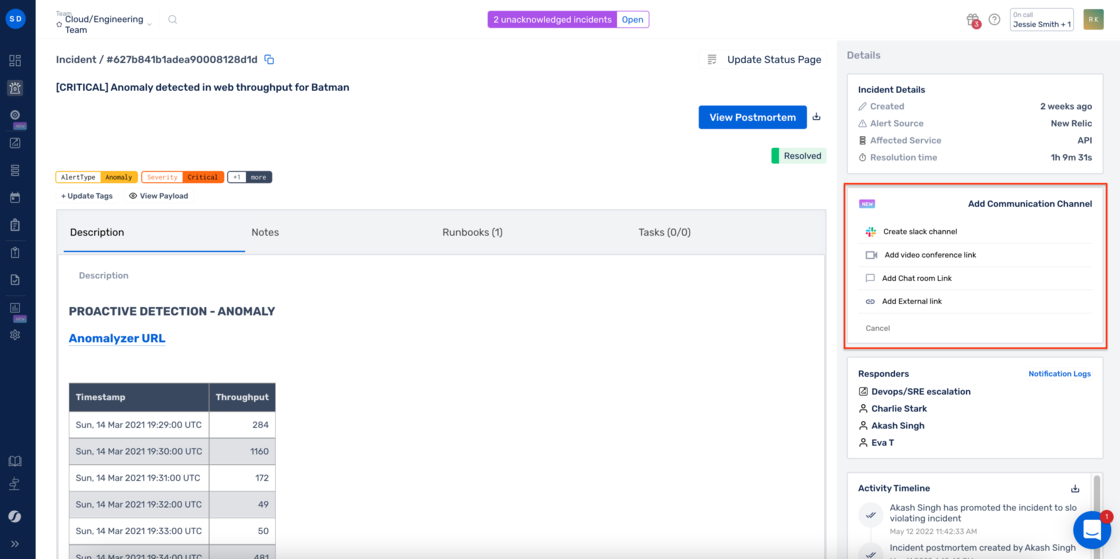Click Devops/SRE escalation responder
Image resolution: width=1120 pixels, height=559 pixels.
pyautogui.click(x=921, y=391)
